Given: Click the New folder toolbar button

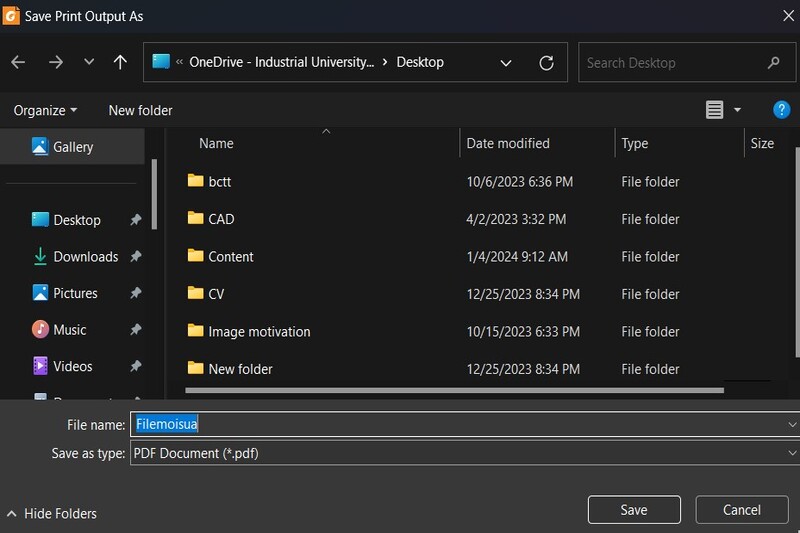Looking at the screenshot, I should (x=140, y=110).
